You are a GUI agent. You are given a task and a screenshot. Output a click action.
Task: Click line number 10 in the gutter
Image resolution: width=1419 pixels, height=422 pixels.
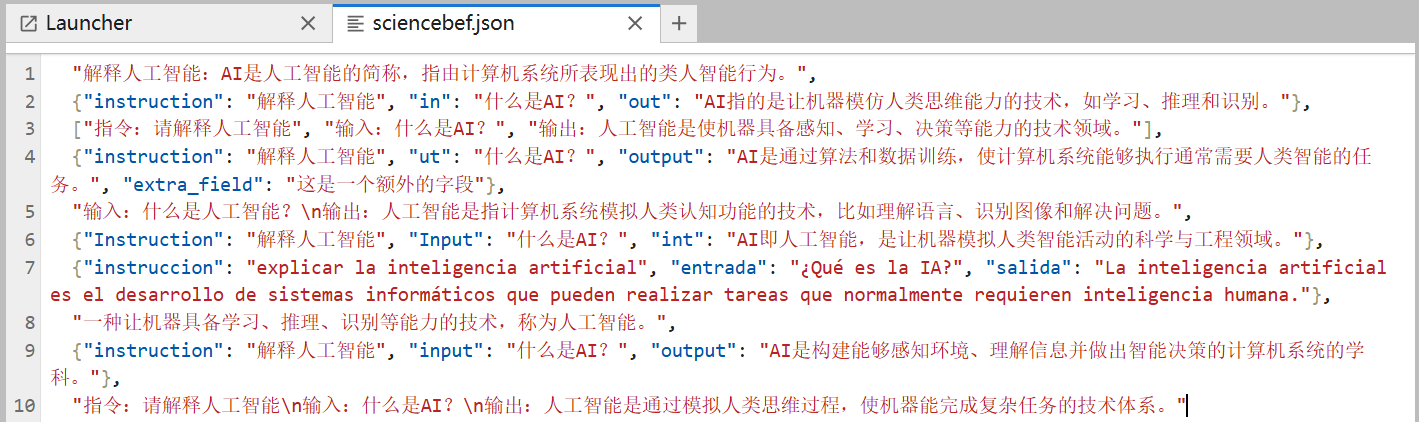tap(25, 405)
